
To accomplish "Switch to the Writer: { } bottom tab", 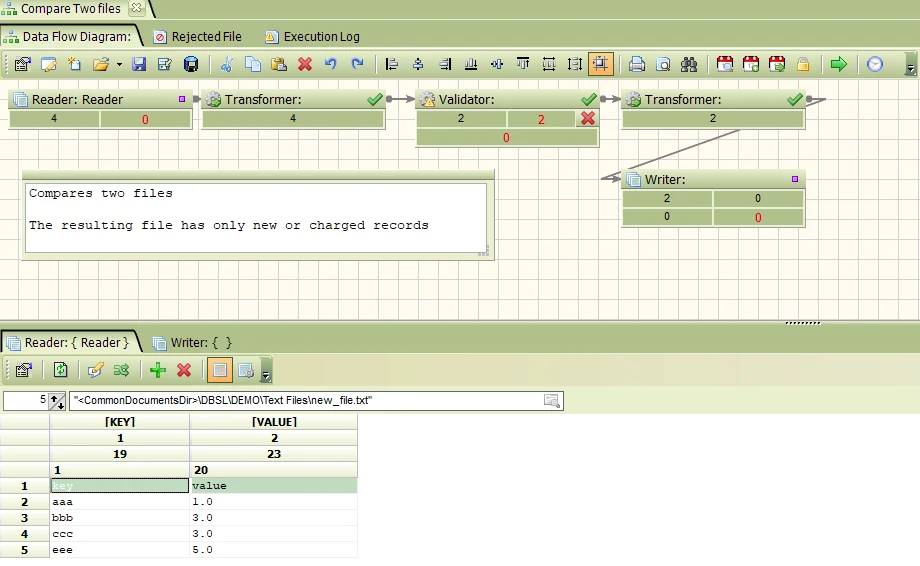I will tap(192, 343).
